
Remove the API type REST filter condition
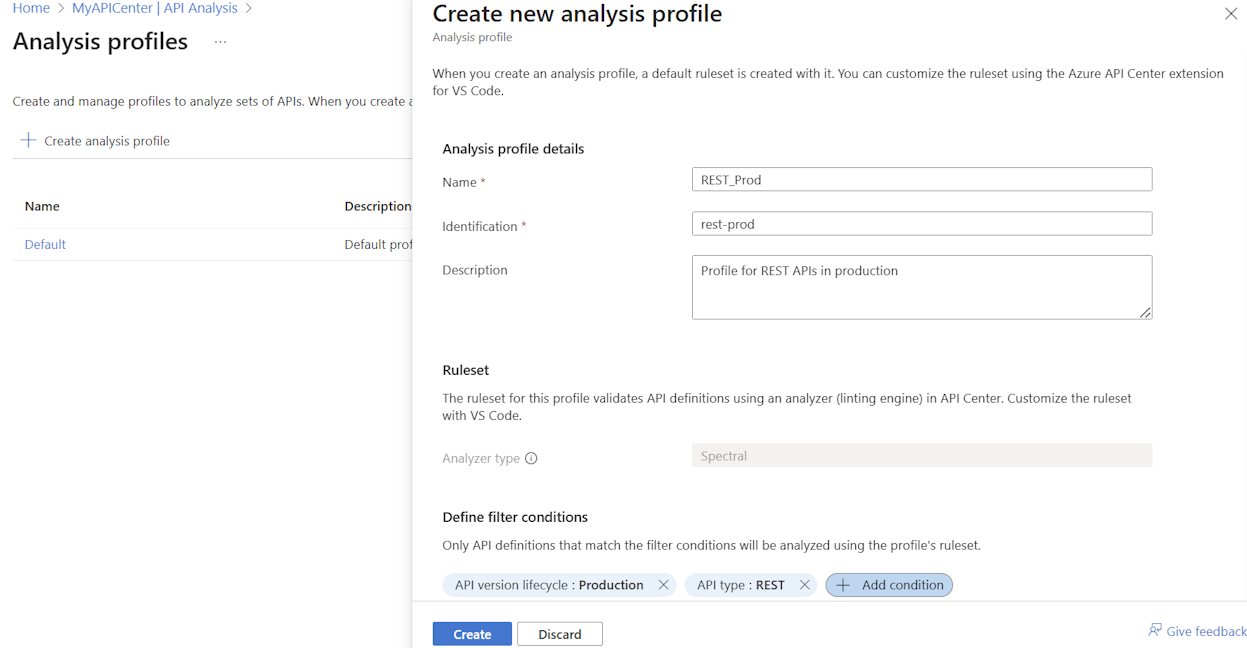tap(805, 584)
